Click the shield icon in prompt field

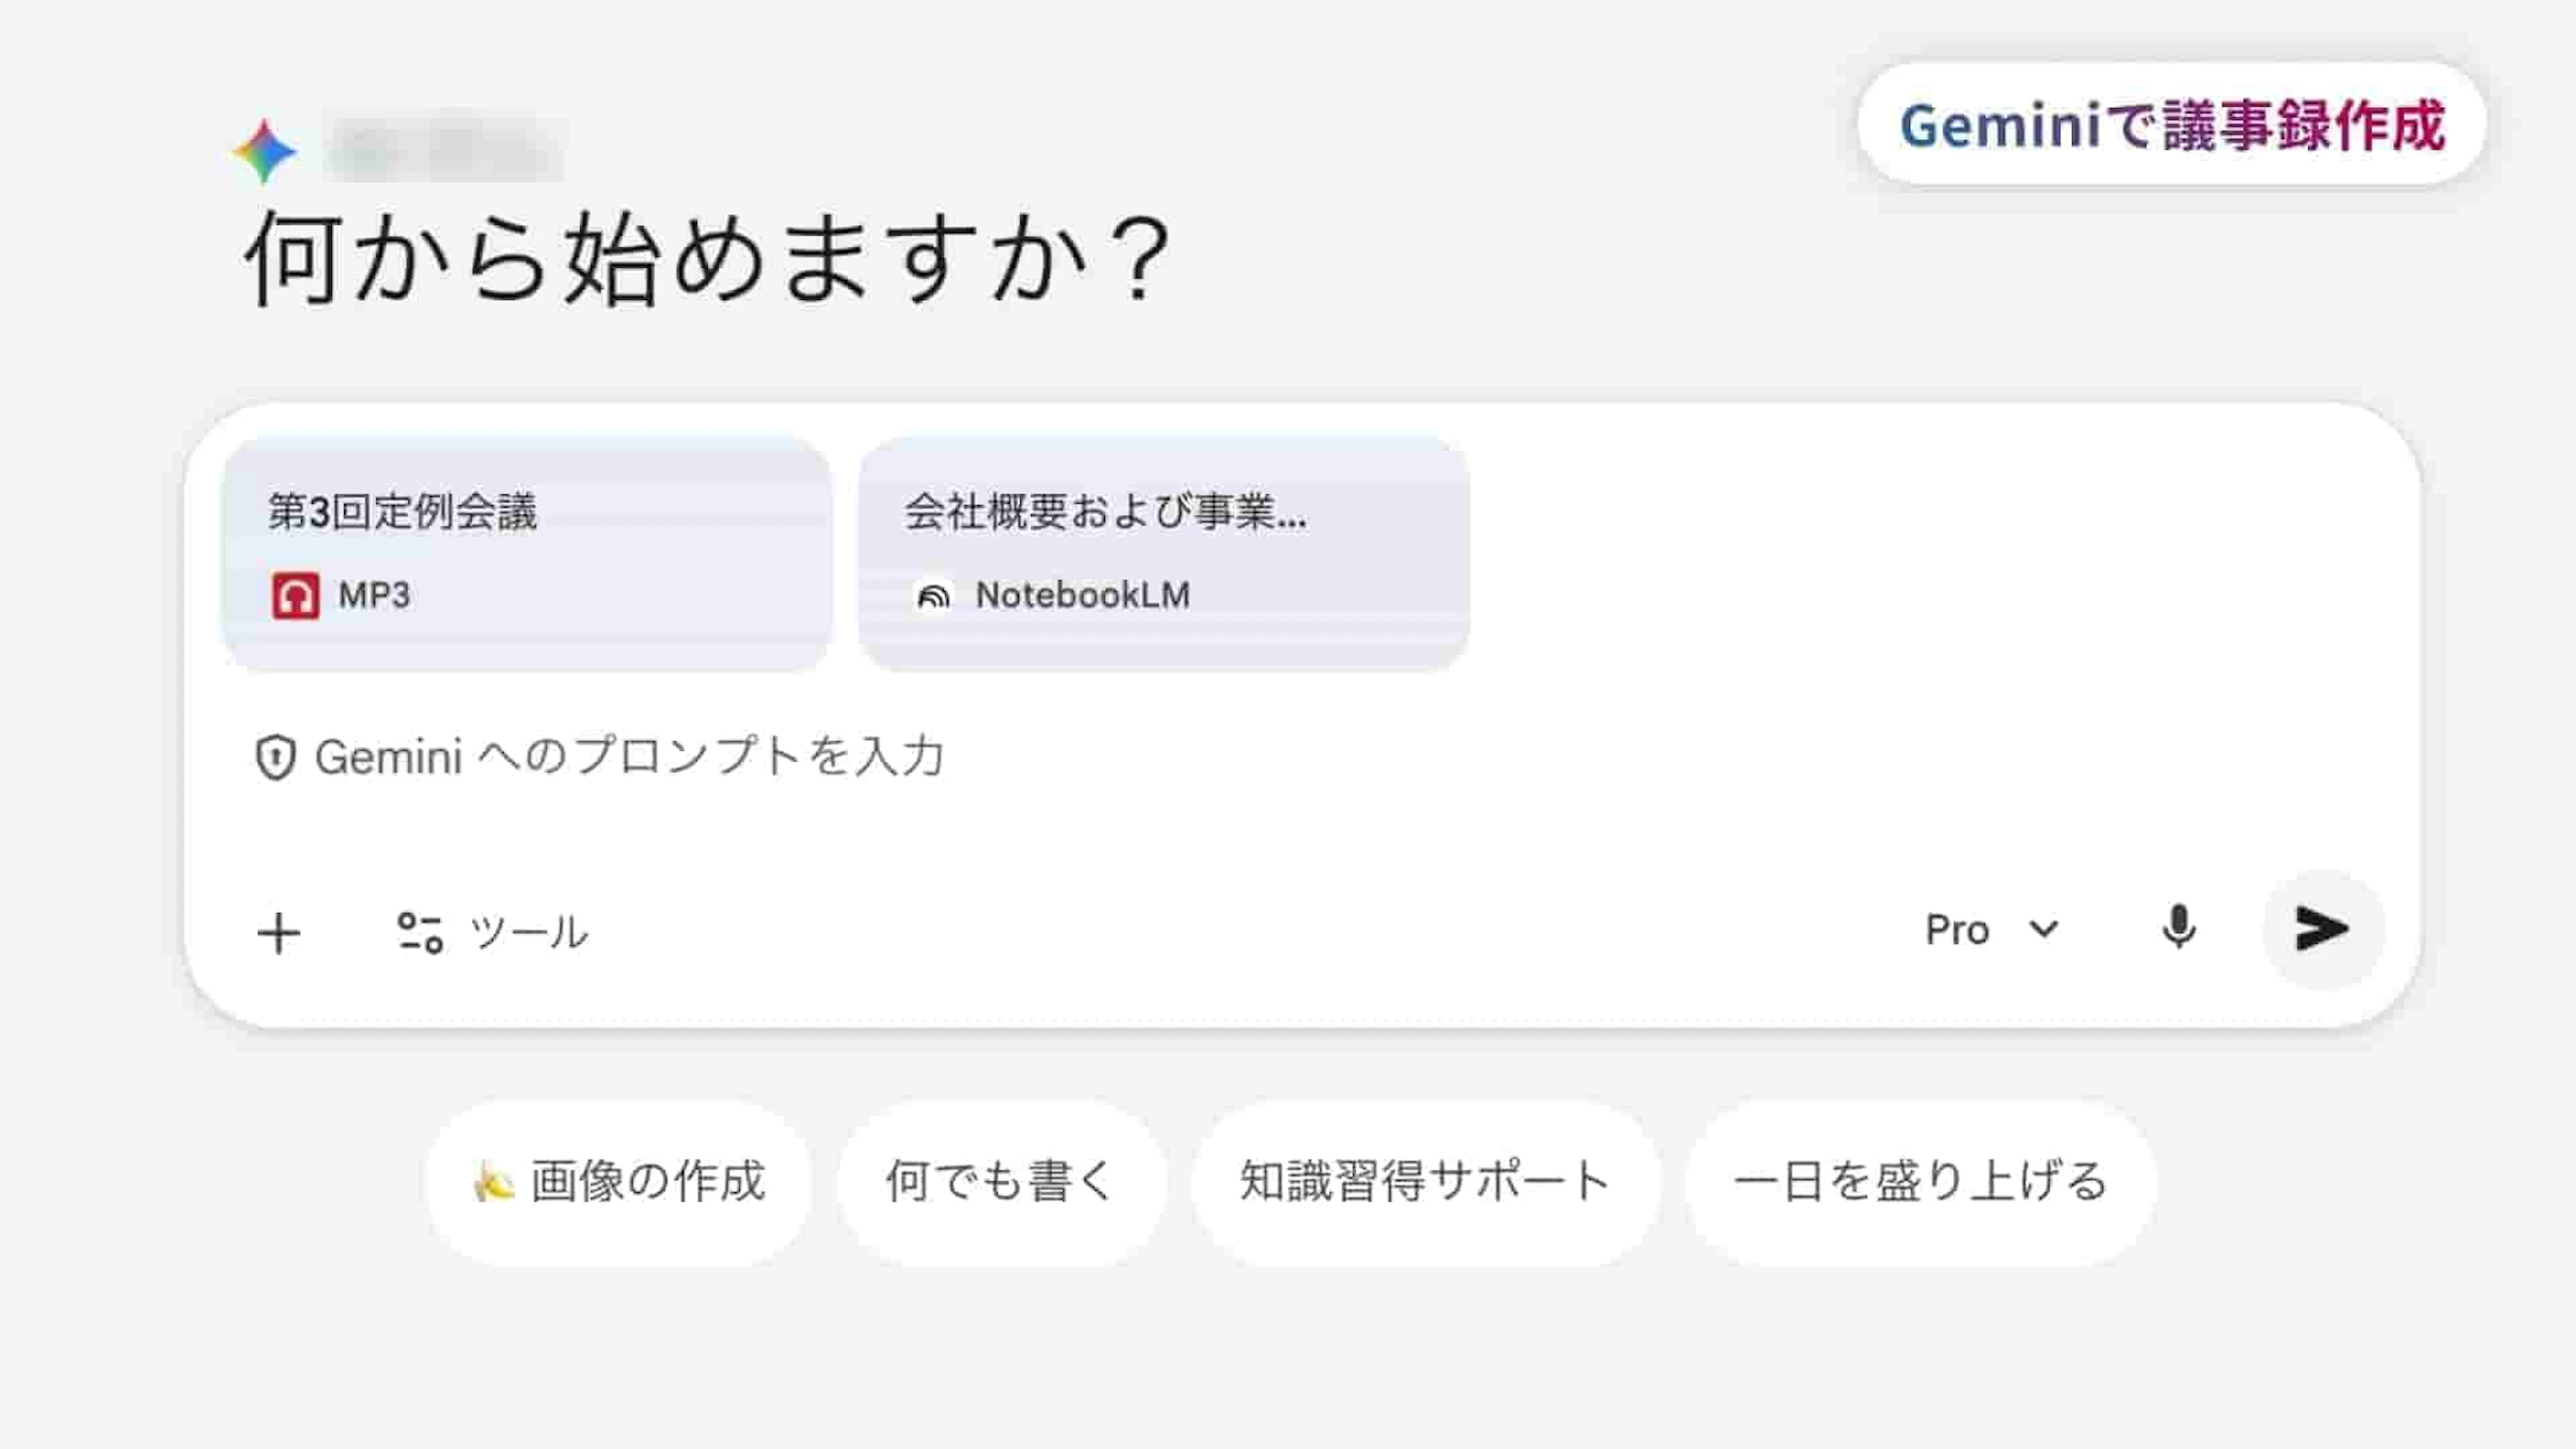tap(275, 757)
